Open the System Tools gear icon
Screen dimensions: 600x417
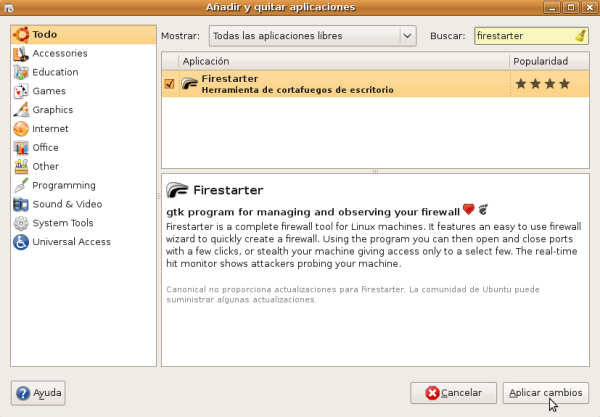pyautogui.click(x=20, y=223)
